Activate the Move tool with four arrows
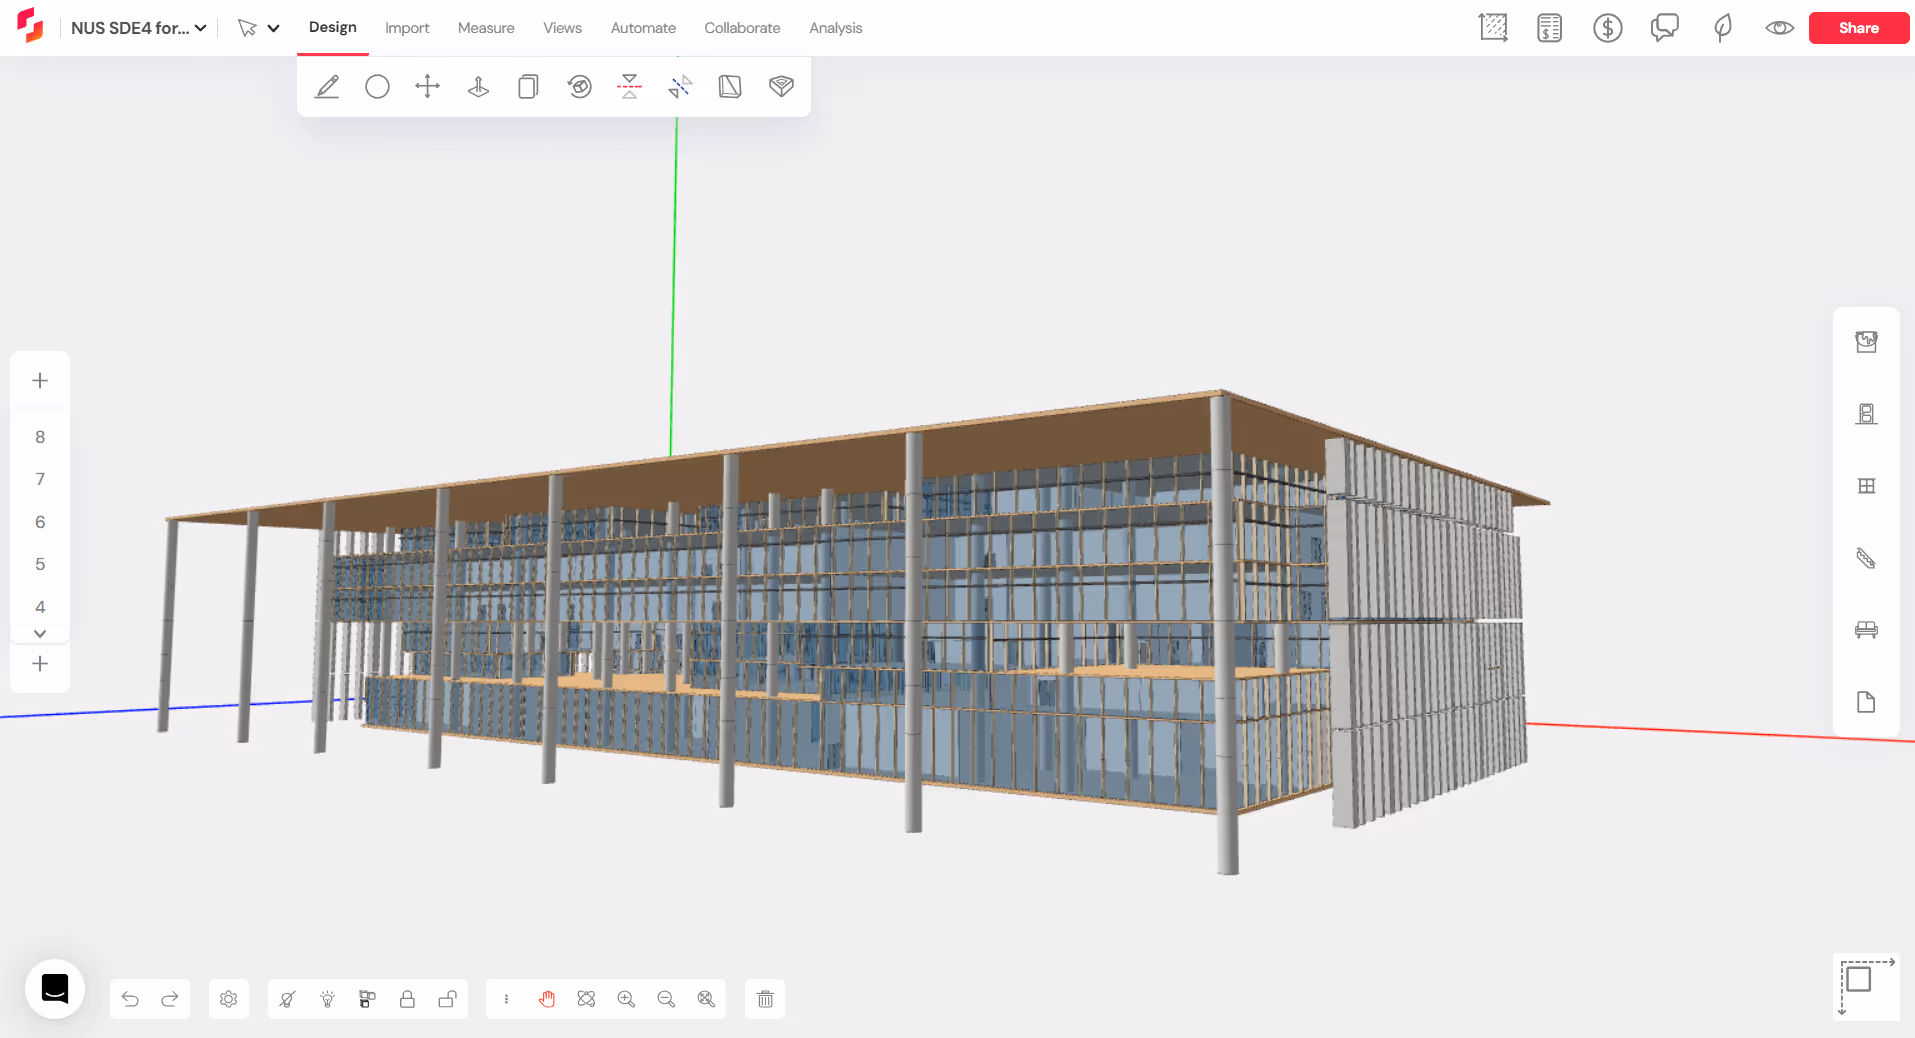 [428, 87]
